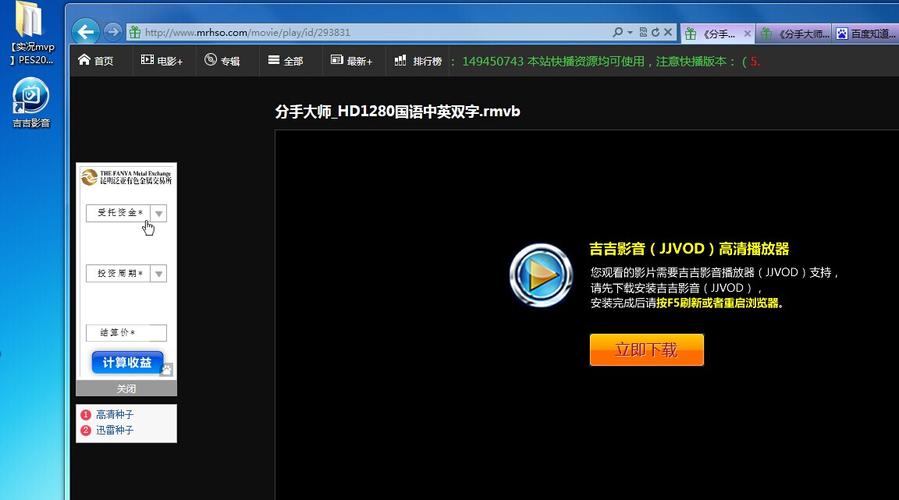Open the 电影+ menu item

click(162, 60)
